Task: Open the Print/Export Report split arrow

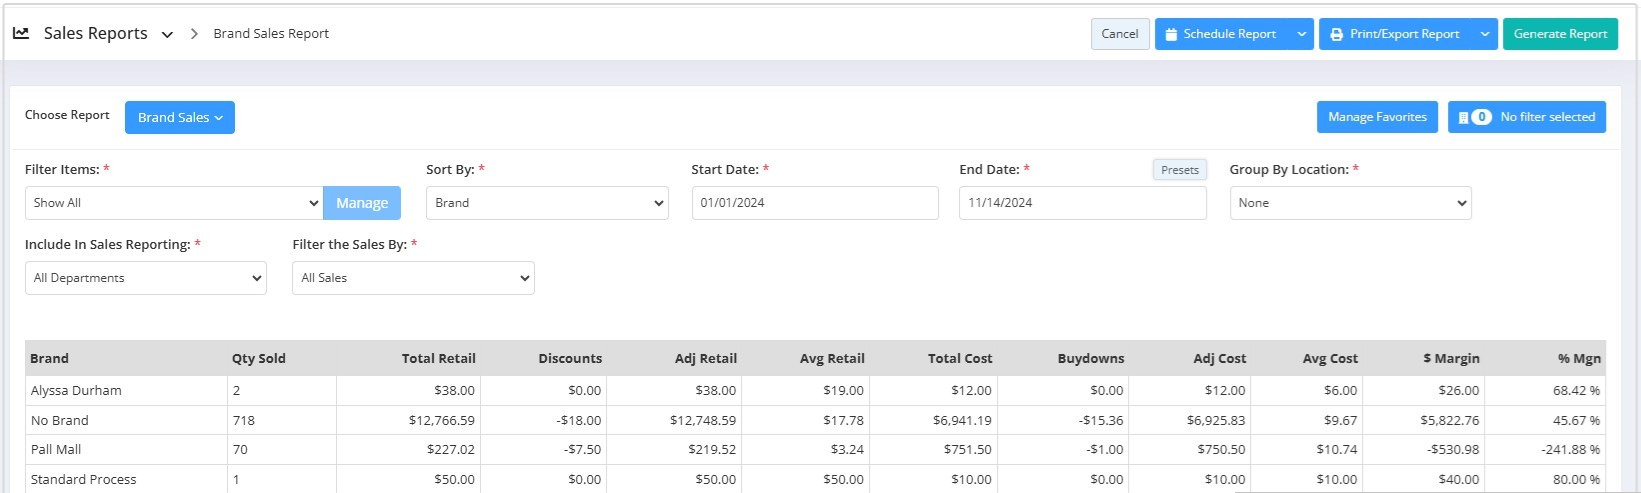Action: 1485,34
